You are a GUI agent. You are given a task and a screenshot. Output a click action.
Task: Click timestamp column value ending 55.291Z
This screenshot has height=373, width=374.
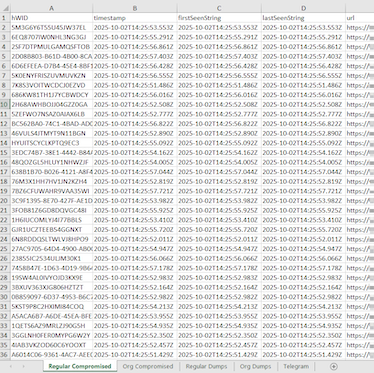coord(135,37)
